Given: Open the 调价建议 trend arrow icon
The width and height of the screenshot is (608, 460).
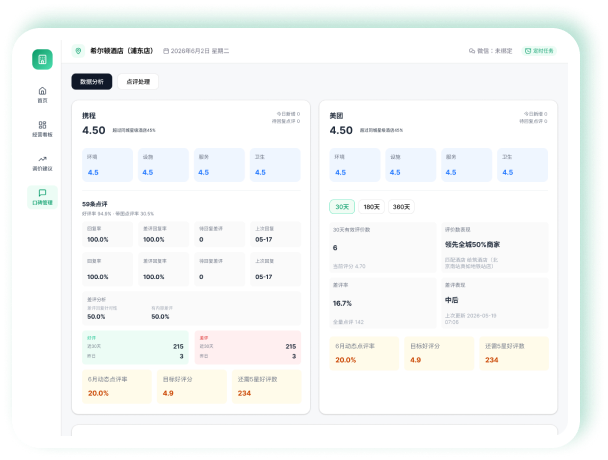Looking at the screenshot, I should coord(42,159).
